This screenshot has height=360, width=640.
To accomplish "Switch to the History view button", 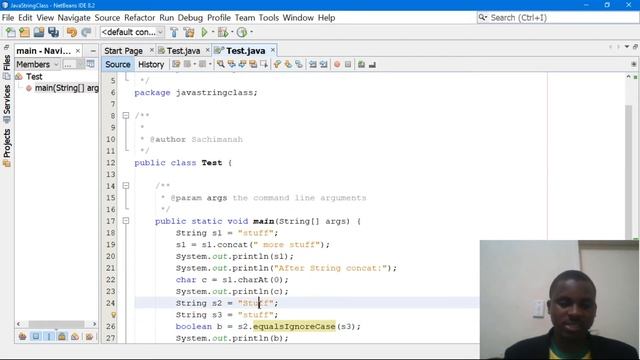I will click(x=151, y=64).
